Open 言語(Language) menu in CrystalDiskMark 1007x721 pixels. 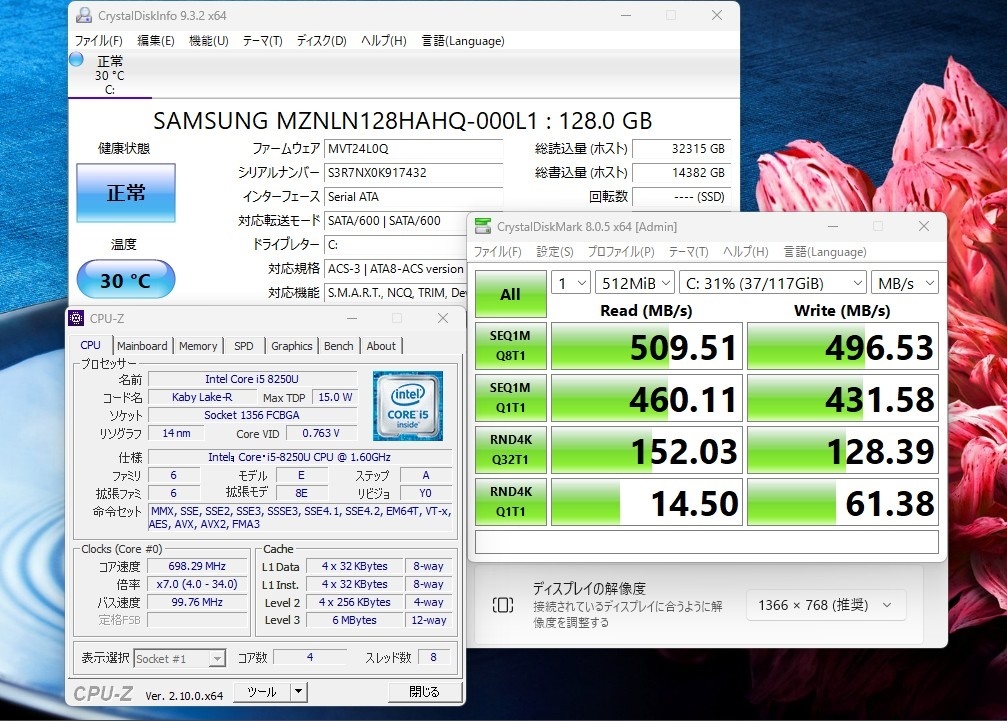click(825, 252)
